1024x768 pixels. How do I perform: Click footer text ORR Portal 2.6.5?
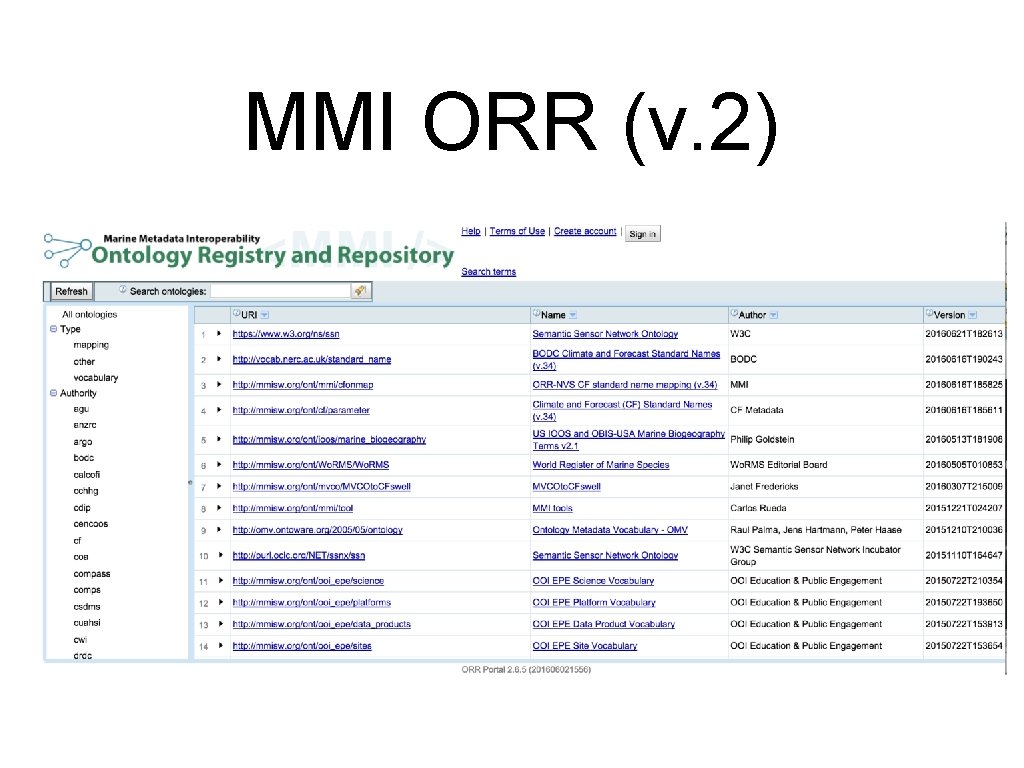[526, 669]
